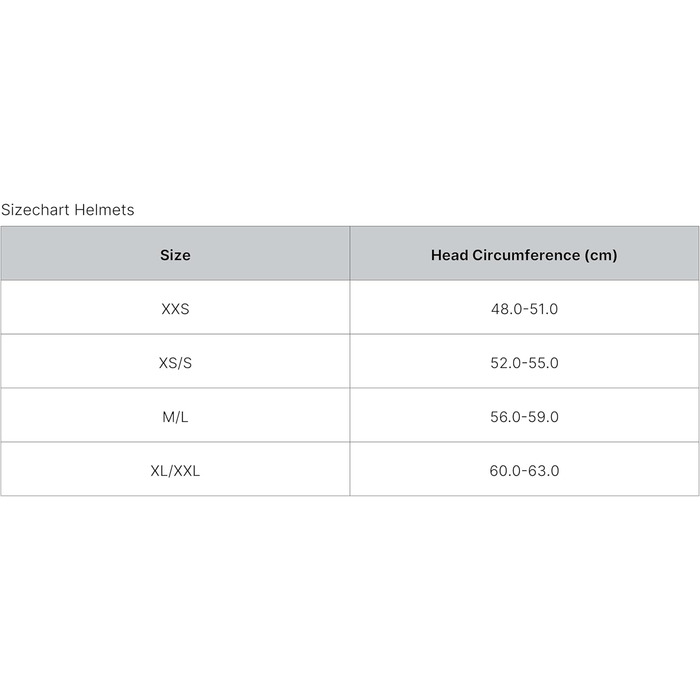Select the XL/XXL size cell
This screenshot has height=700, width=700.
pos(175,471)
